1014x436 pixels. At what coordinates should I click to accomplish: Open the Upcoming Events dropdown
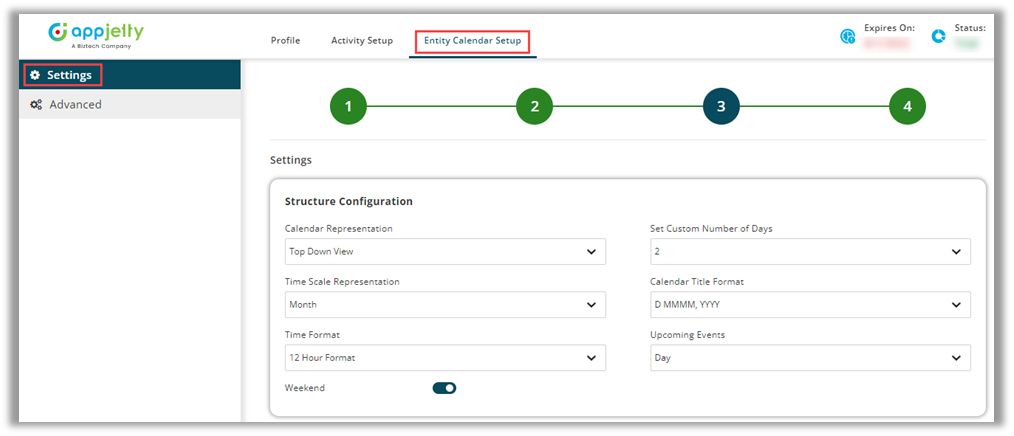[810, 357]
